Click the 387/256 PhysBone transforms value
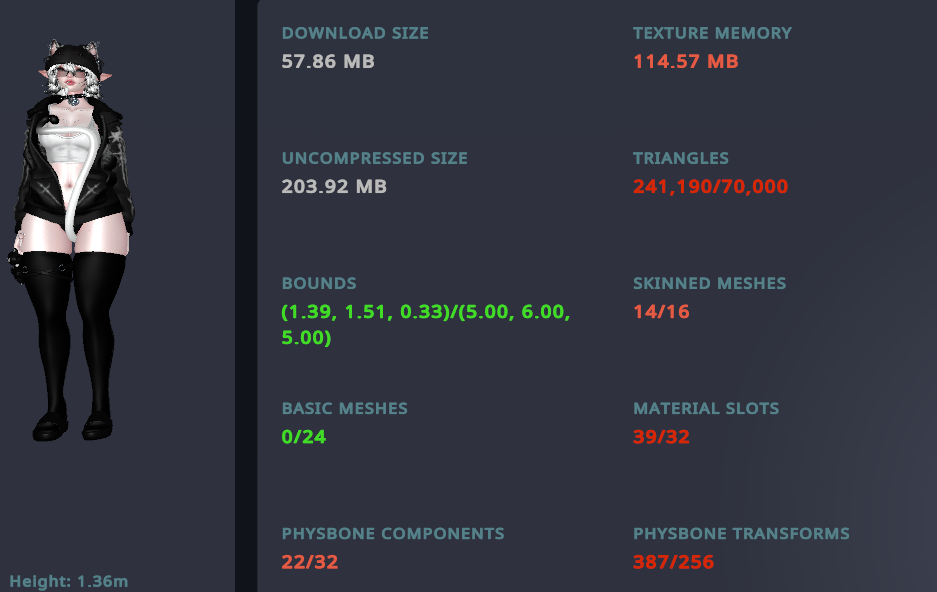Viewport: 937px width, 592px height. tap(673, 562)
